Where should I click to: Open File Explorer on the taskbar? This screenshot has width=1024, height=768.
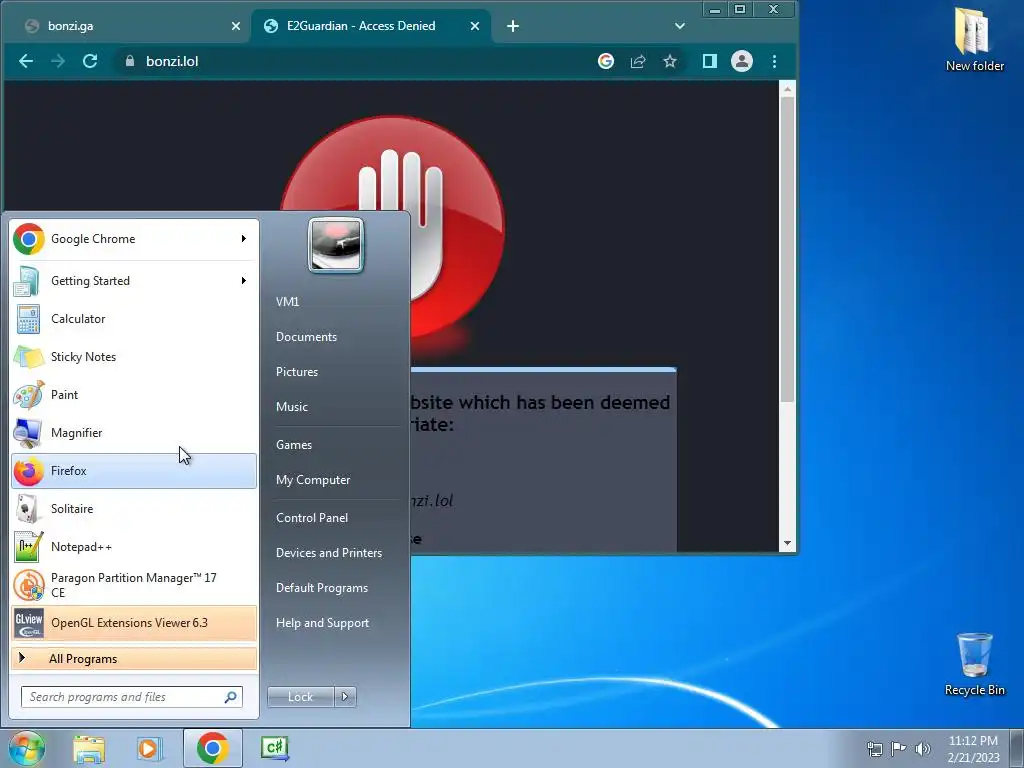point(89,749)
